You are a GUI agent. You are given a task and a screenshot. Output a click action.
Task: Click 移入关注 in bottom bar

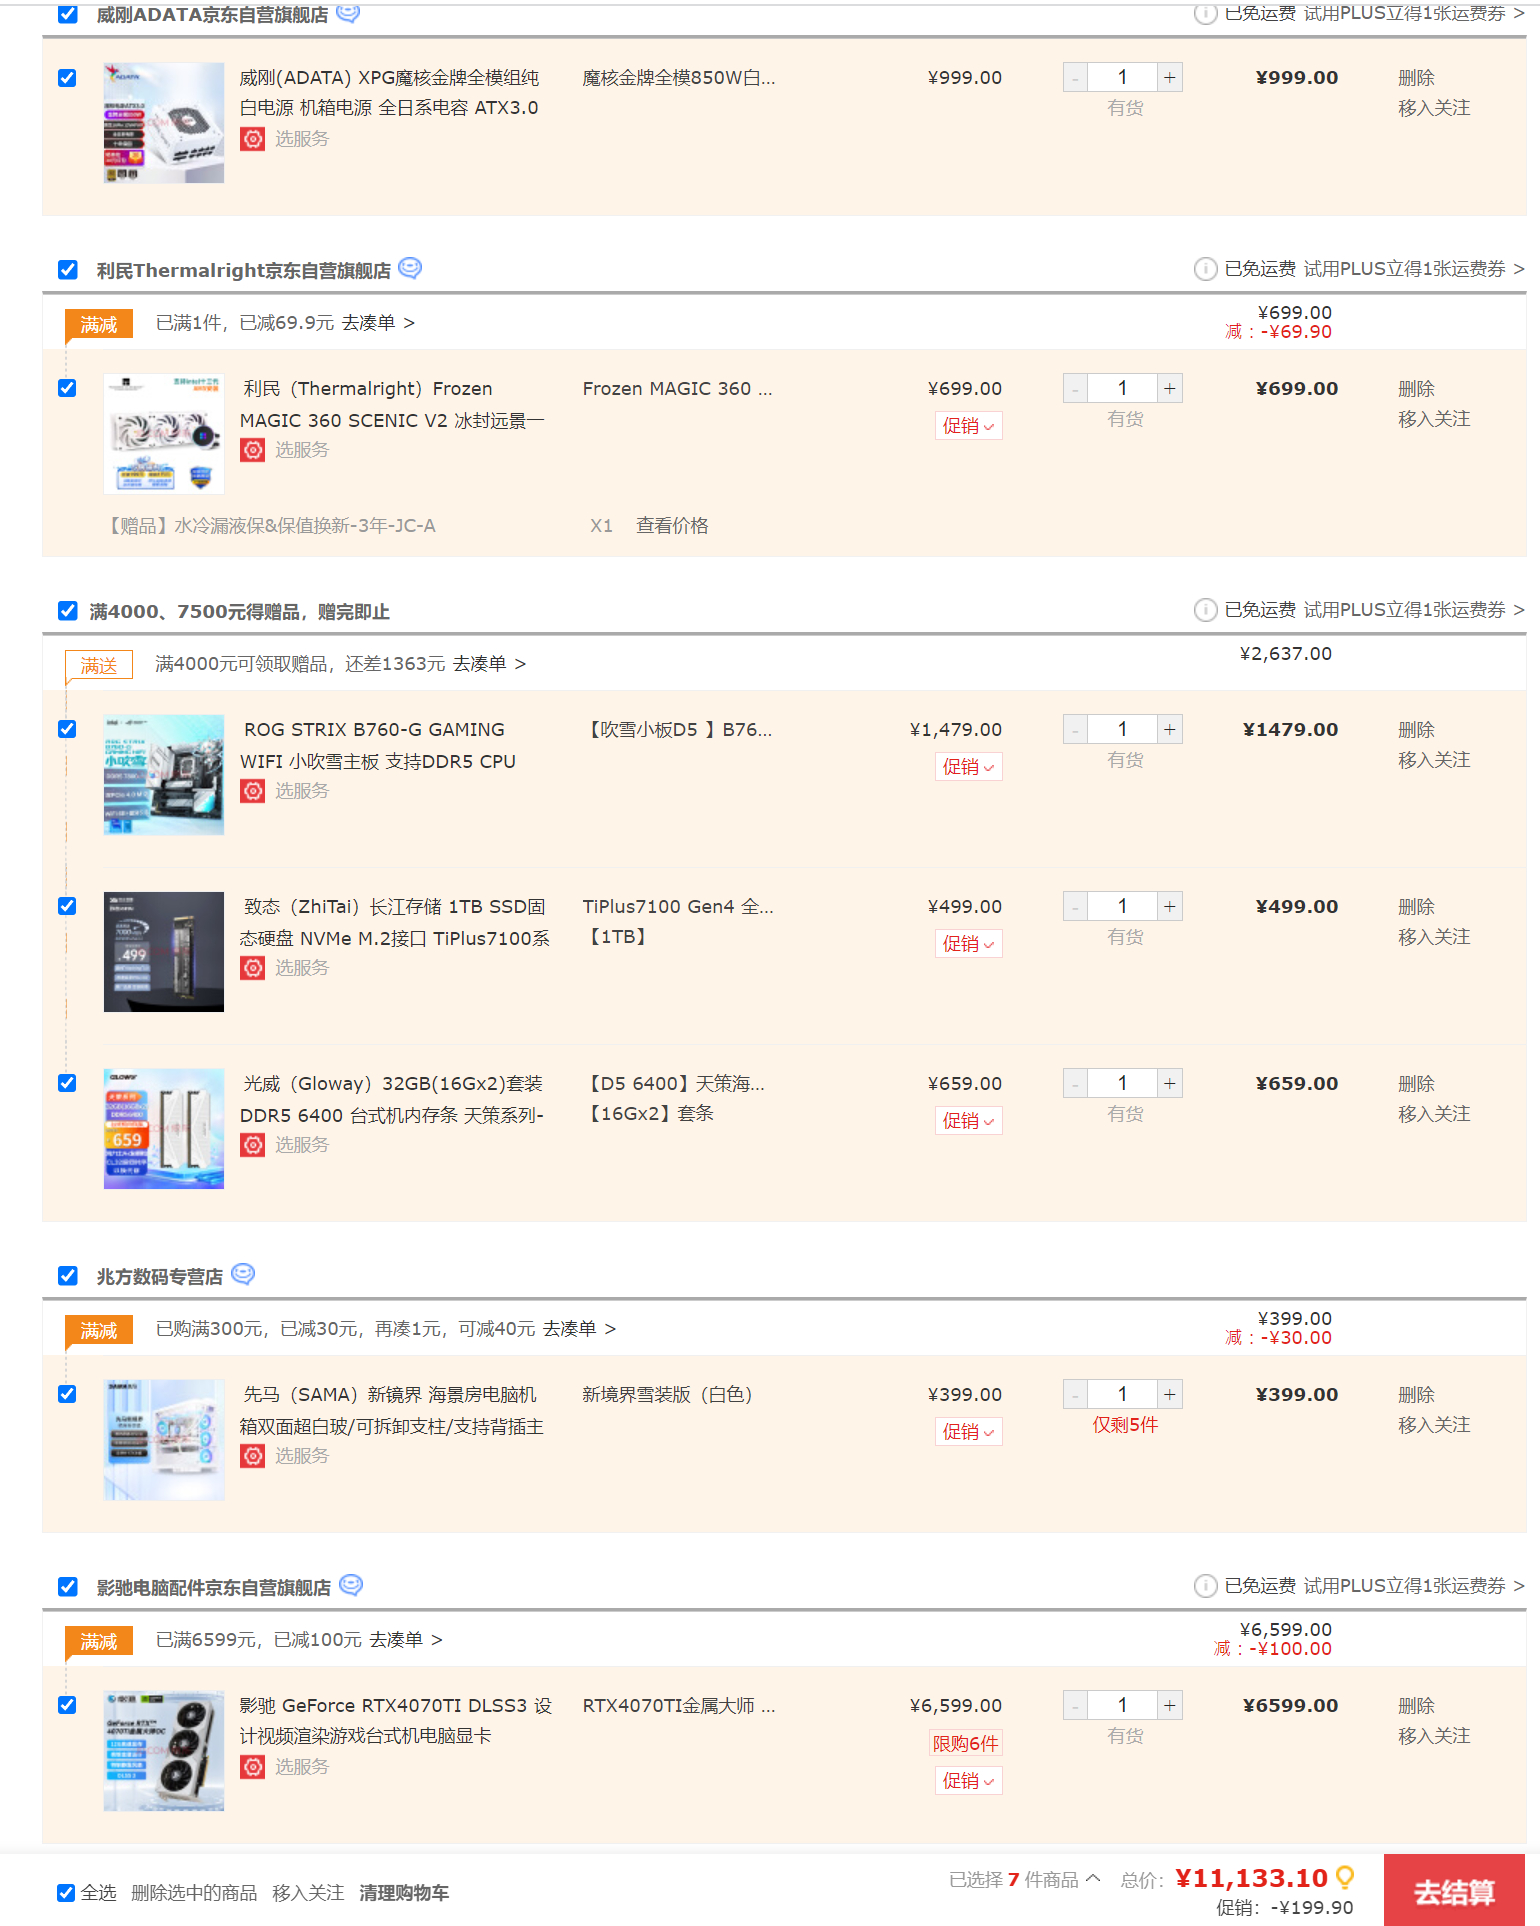coord(308,1893)
